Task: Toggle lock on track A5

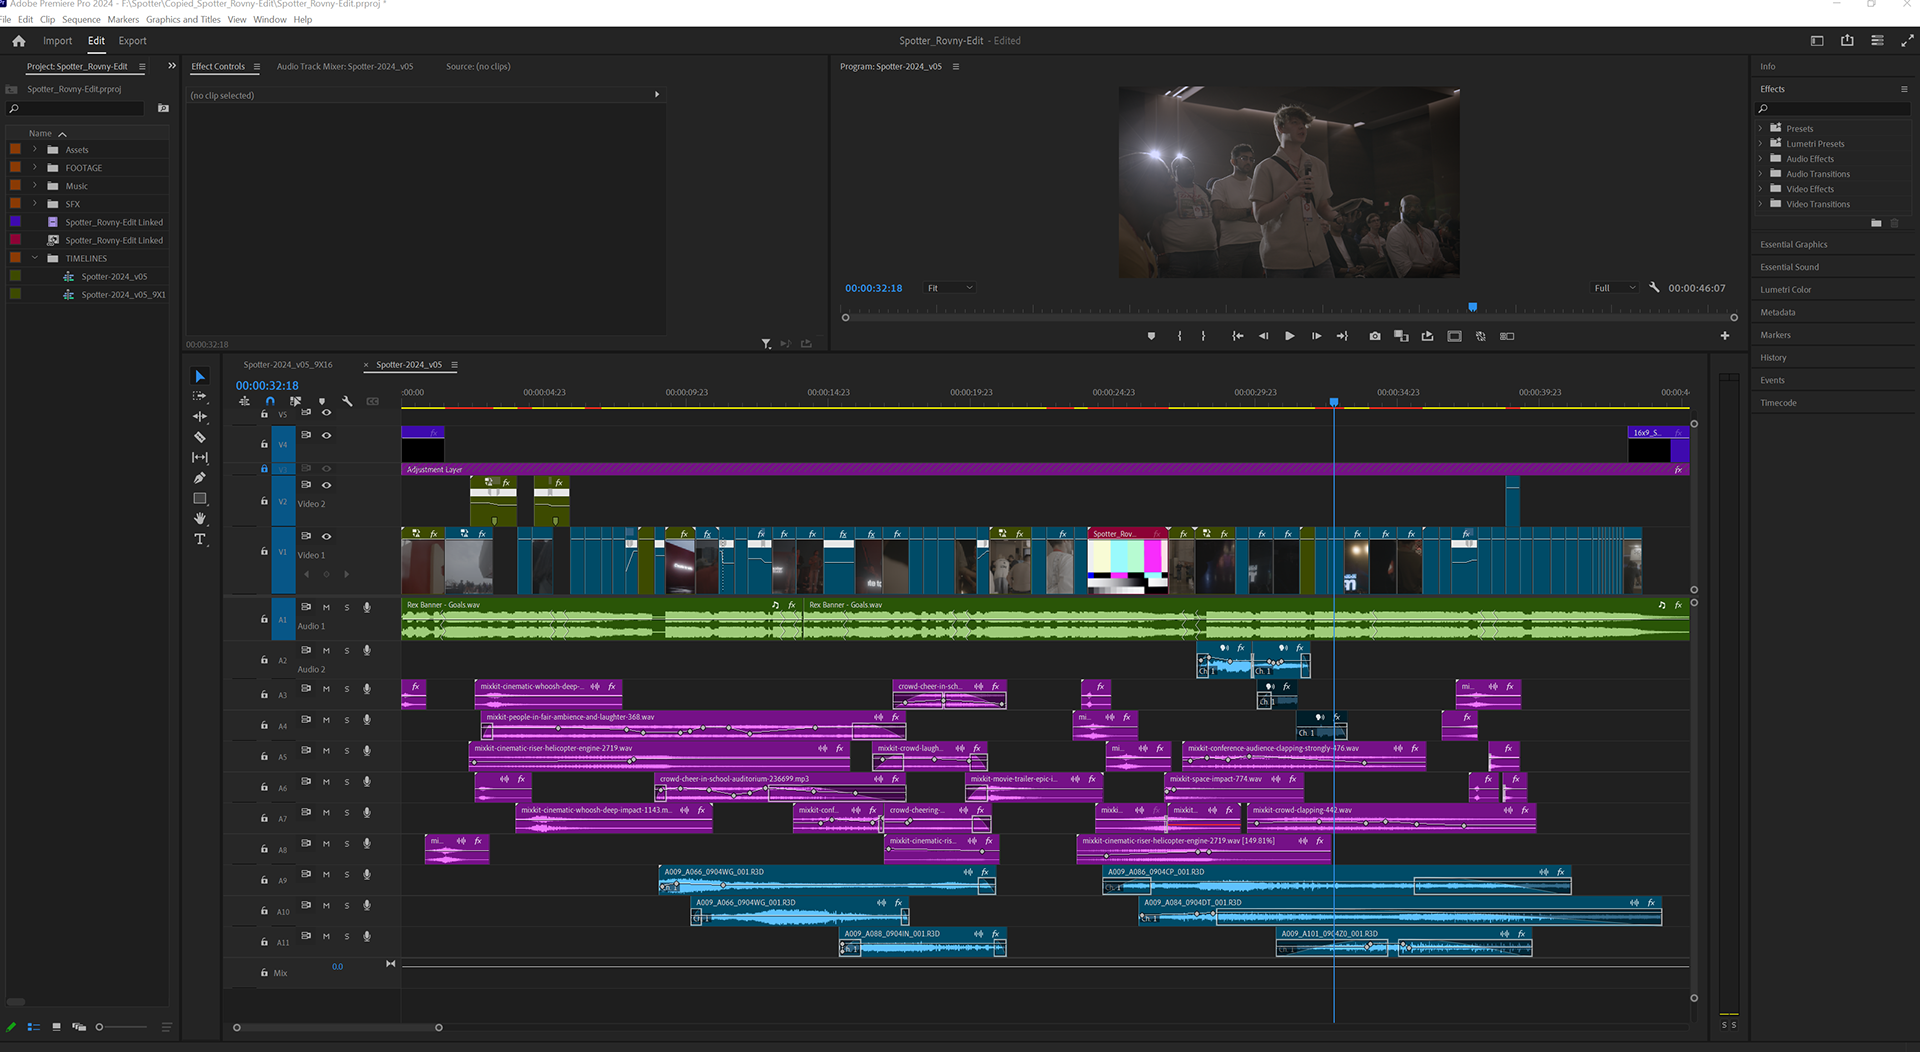Action: 264,756
